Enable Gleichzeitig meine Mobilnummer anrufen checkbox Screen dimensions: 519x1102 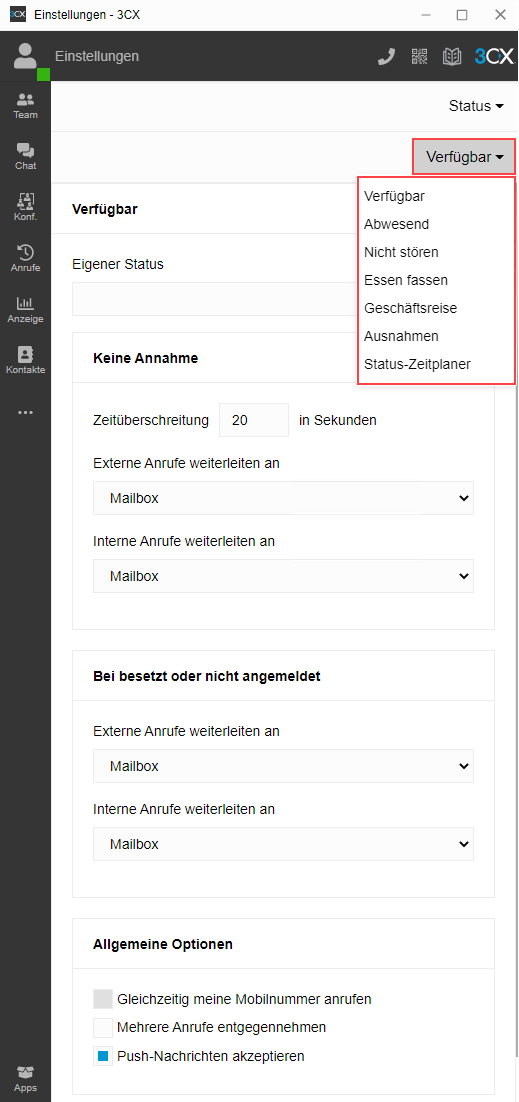(x=103, y=999)
